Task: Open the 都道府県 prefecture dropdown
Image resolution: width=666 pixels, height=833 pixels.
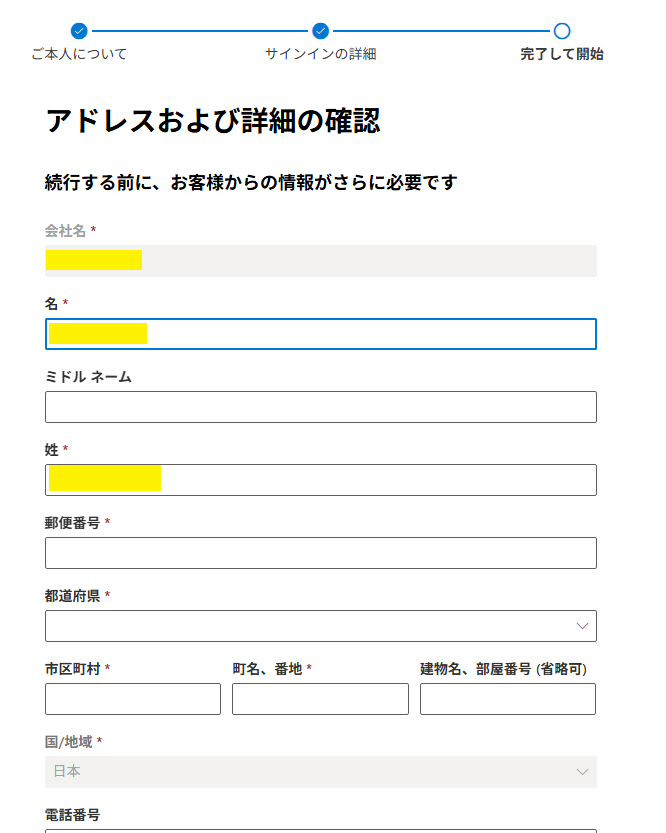Action: click(x=320, y=626)
